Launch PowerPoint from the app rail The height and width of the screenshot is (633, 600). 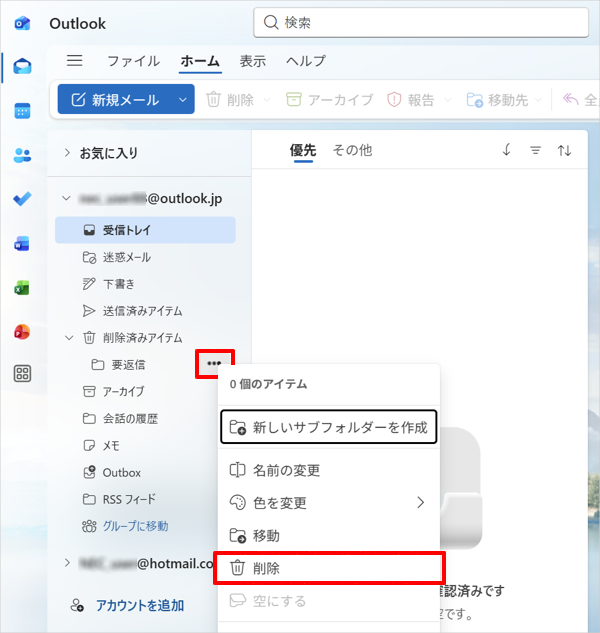point(22,332)
